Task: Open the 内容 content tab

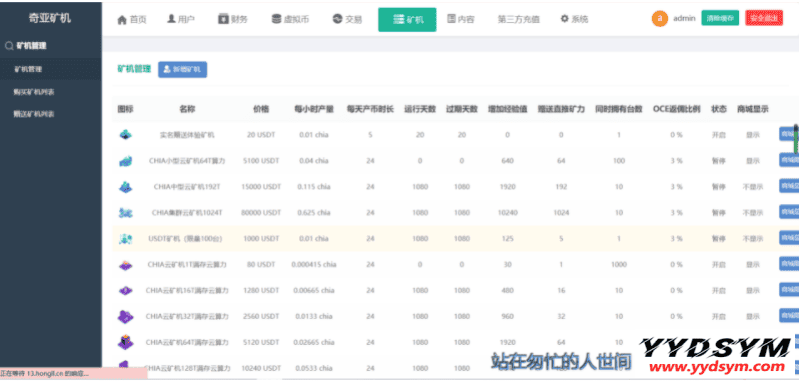Action: (x=460, y=19)
